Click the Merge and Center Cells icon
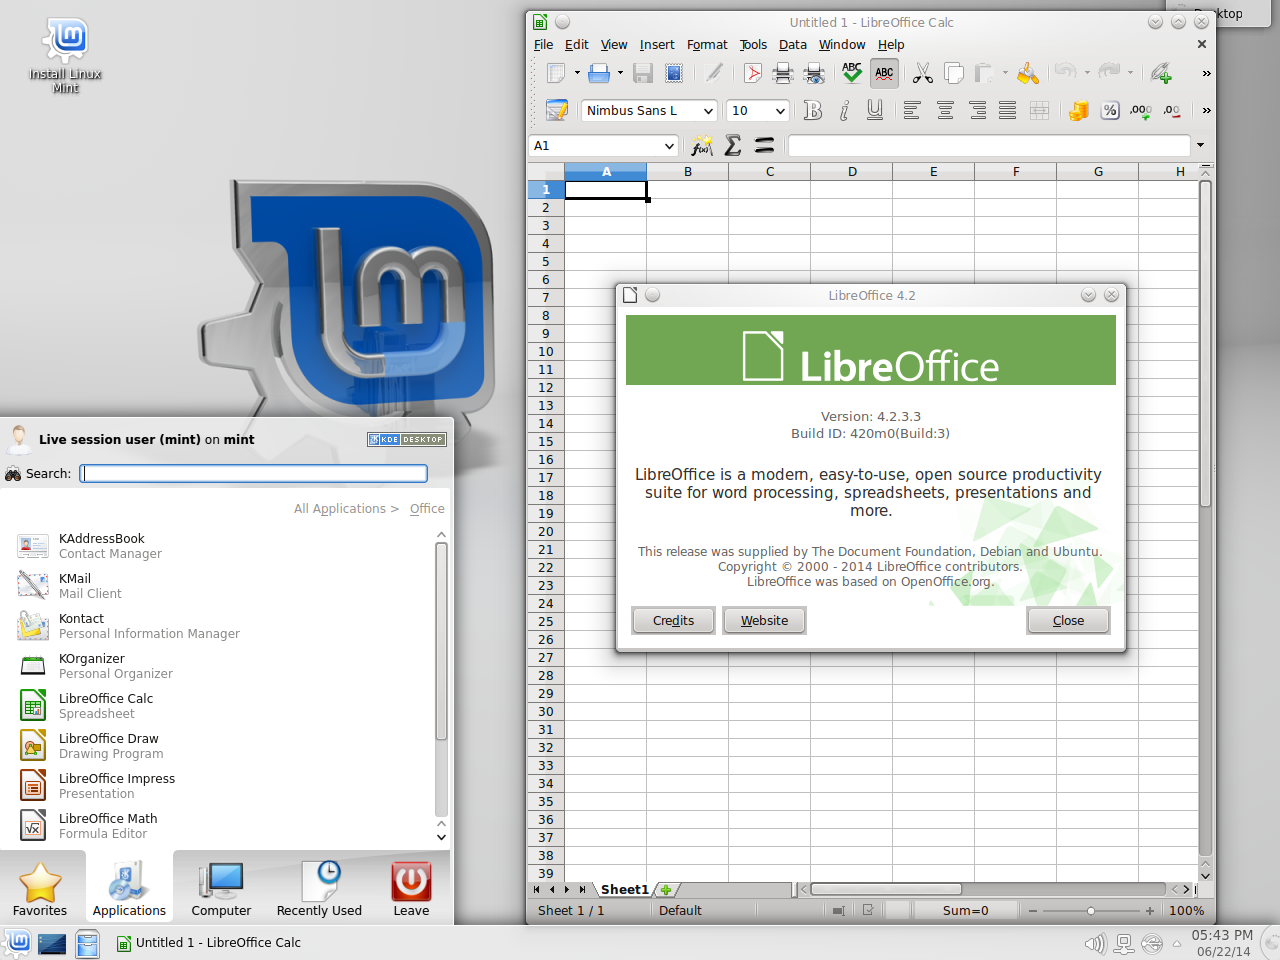Viewport: 1280px width, 960px height. [x=1040, y=111]
